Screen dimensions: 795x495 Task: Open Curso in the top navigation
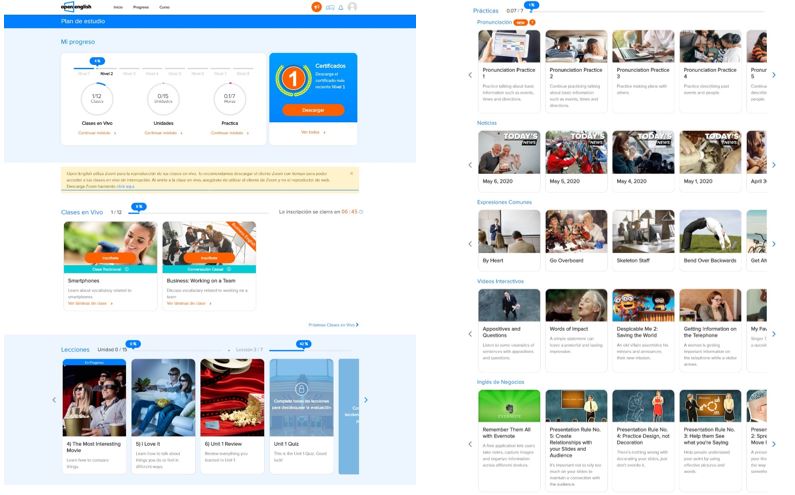(164, 7)
